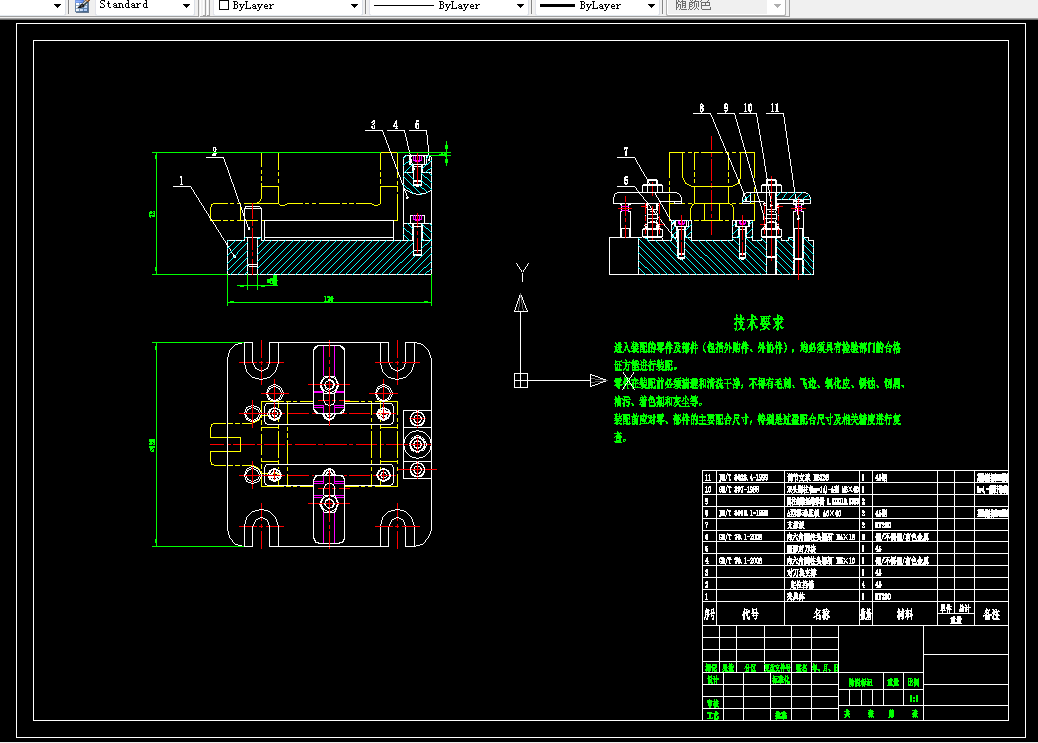Select the 1:1 scale value in title block
This screenshot has height=743, width=1038.
click(x=914, y=698)
